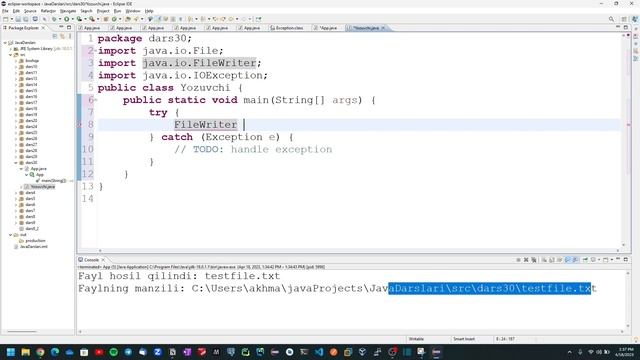Open the Run button dropdown arrow

72,19
